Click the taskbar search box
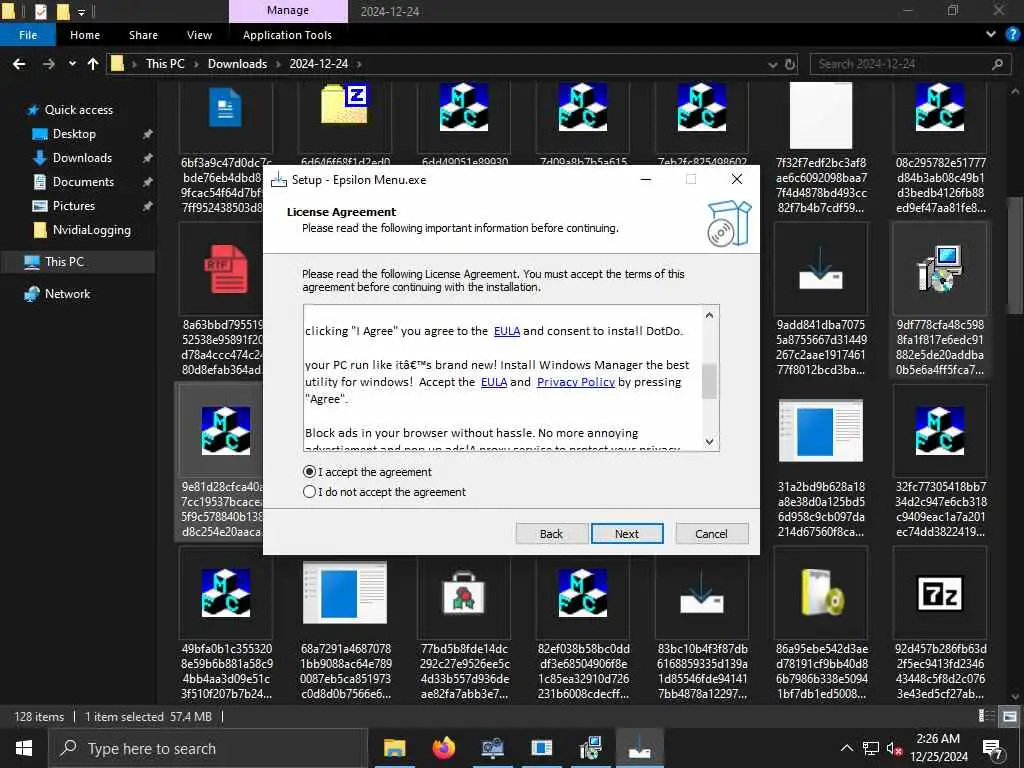1024x768 pixels. 208,748
